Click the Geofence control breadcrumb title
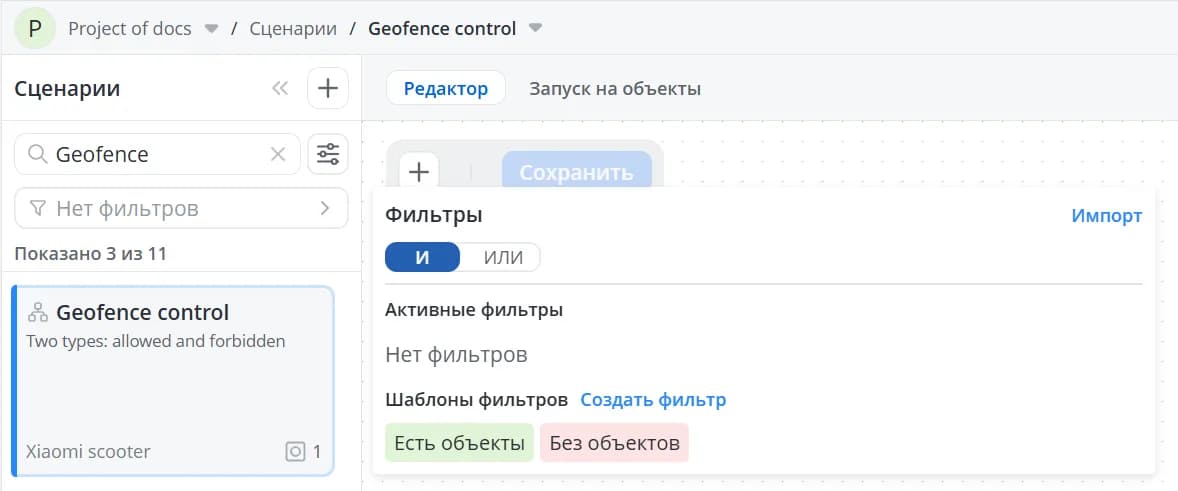The width and height of the screenshot is (1178, 491). point(442,29)
